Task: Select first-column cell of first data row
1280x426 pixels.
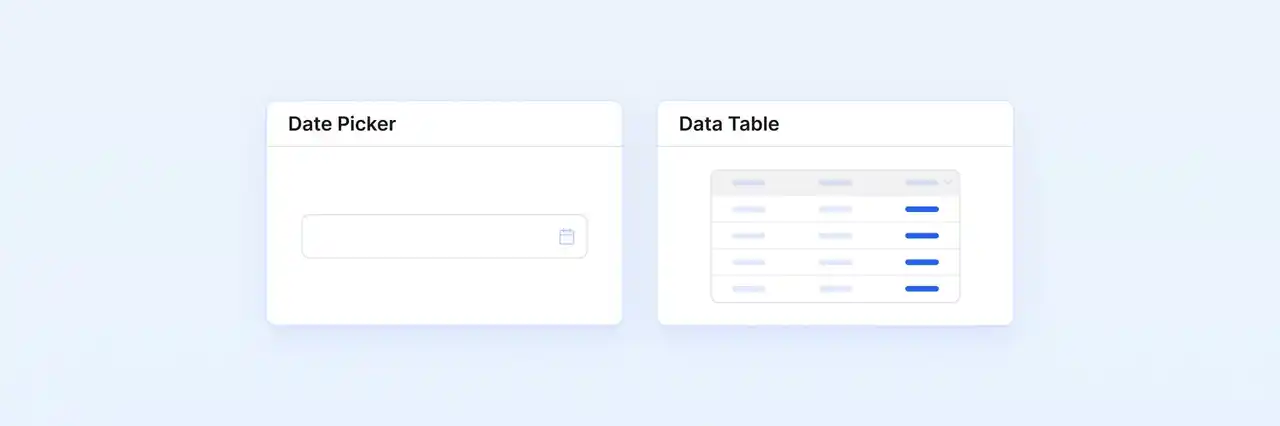Action: coord(748,209)
